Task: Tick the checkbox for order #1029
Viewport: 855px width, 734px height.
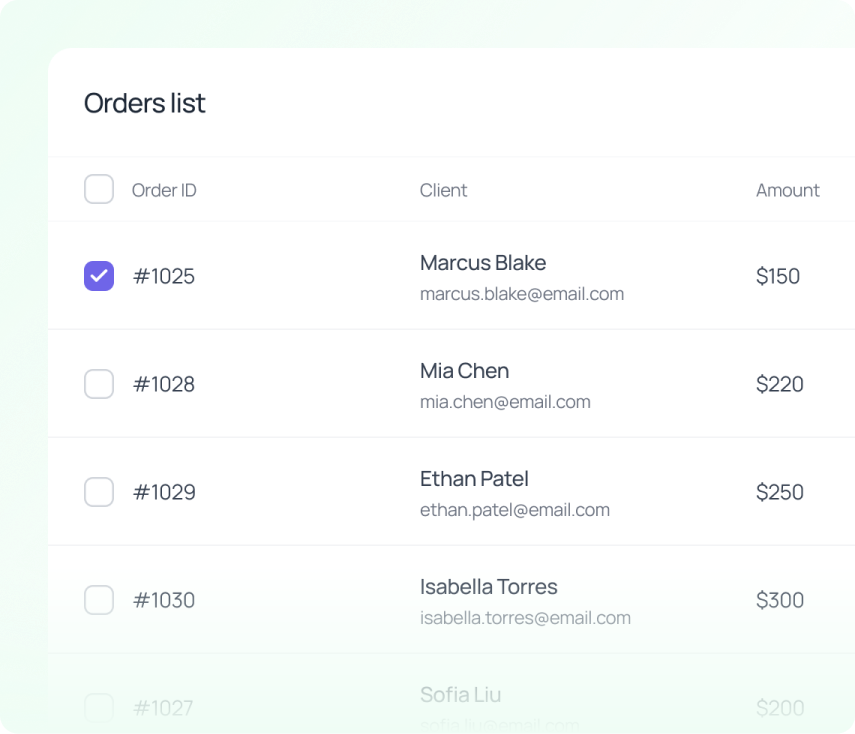Action: (x=99, y=492)
